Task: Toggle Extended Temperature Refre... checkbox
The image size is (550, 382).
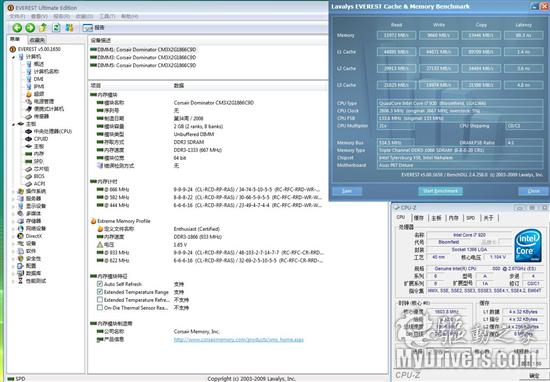Action: (x=100, y=300)
